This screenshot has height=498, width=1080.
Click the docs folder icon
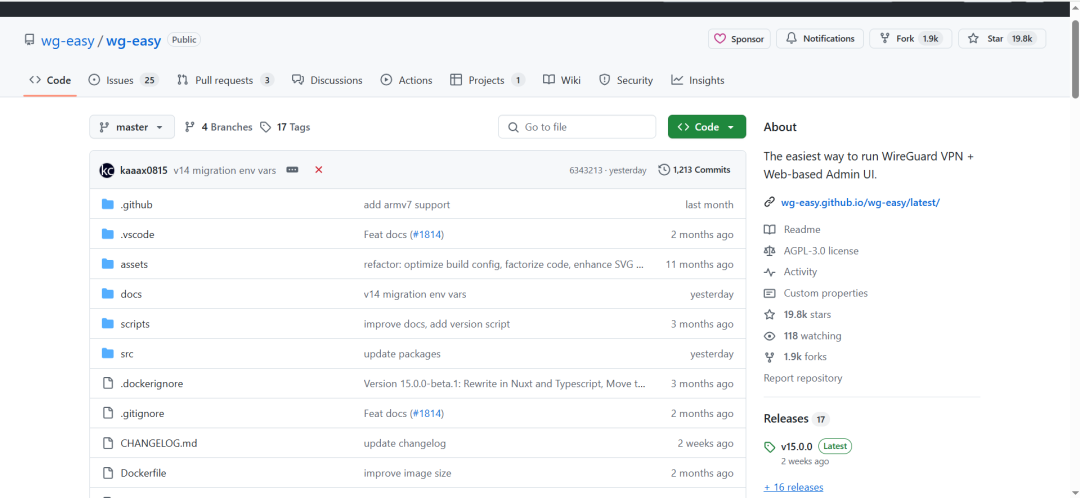(x=107, y=294)
